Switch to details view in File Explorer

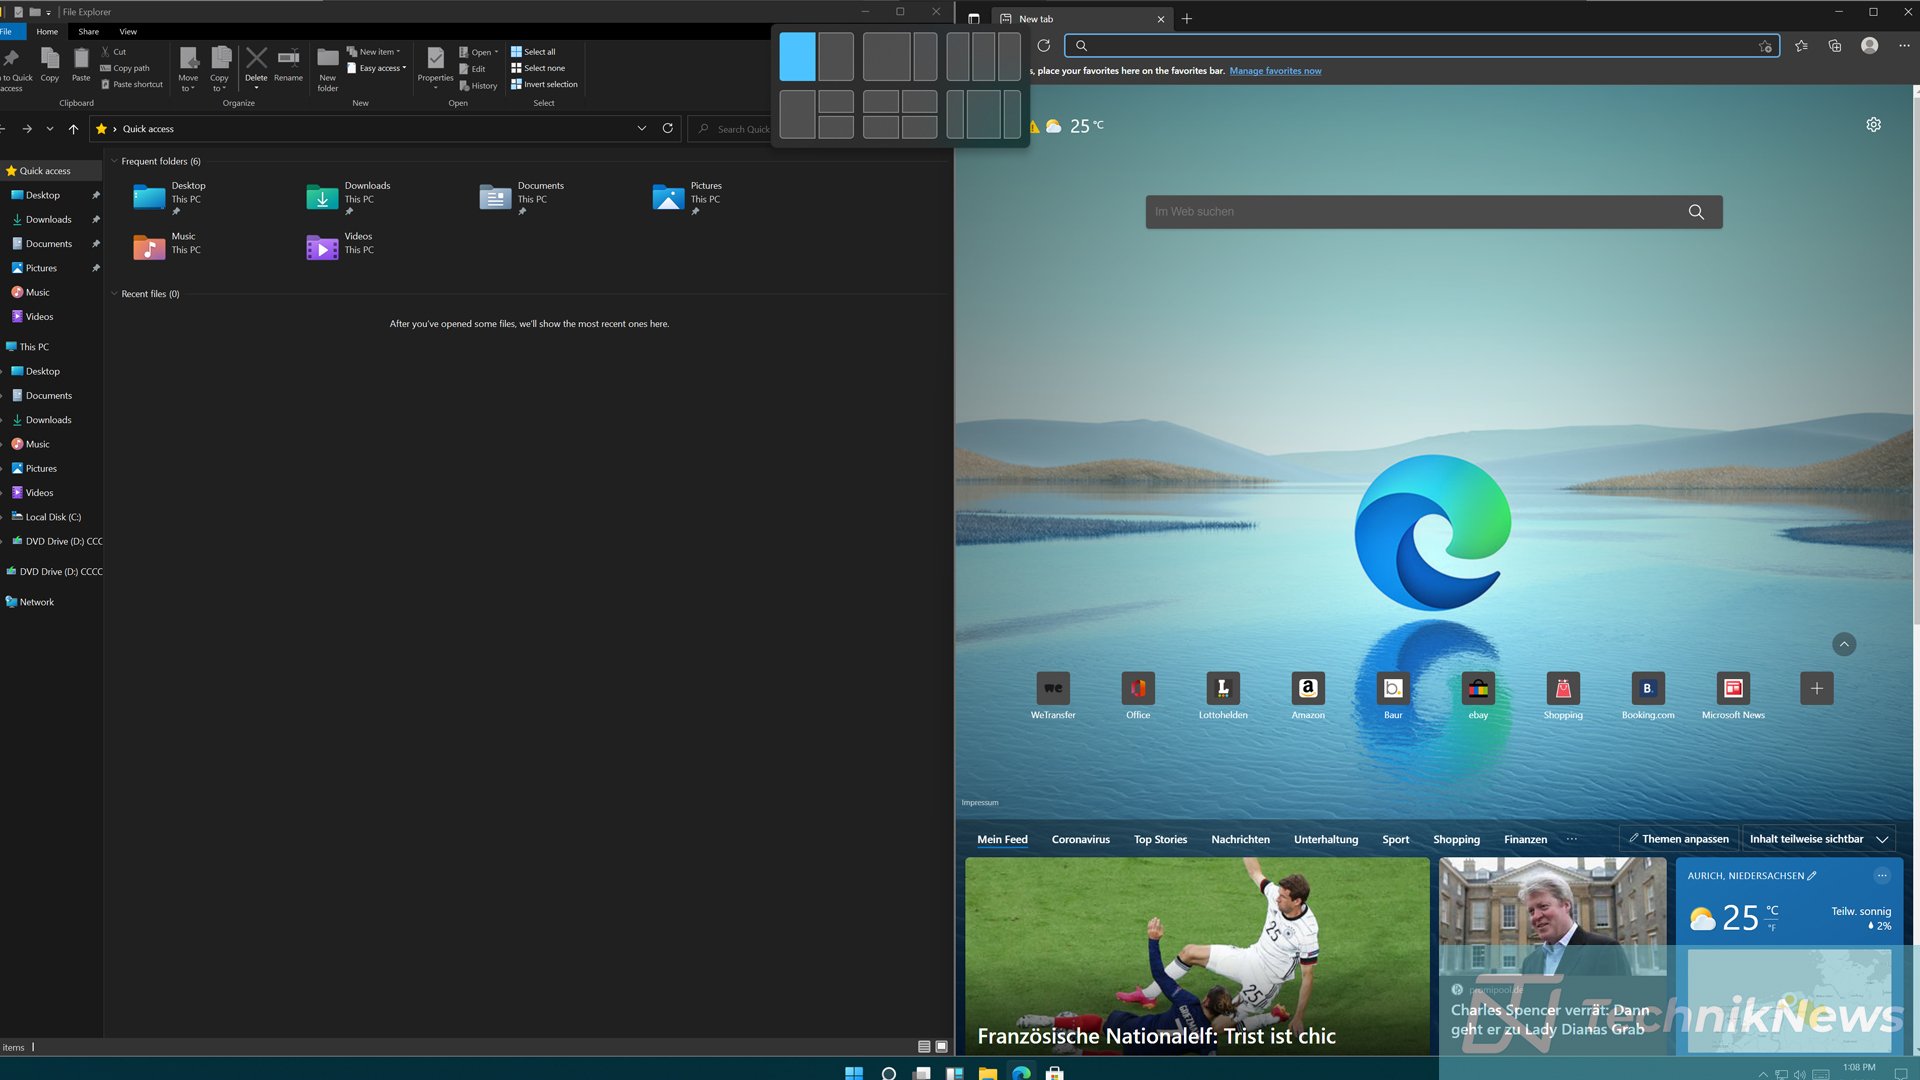point(924,1047)
